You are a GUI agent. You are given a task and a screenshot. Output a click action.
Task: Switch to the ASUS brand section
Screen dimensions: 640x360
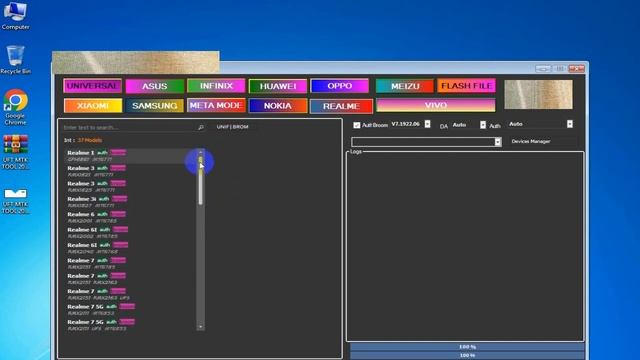coord(155,86)
